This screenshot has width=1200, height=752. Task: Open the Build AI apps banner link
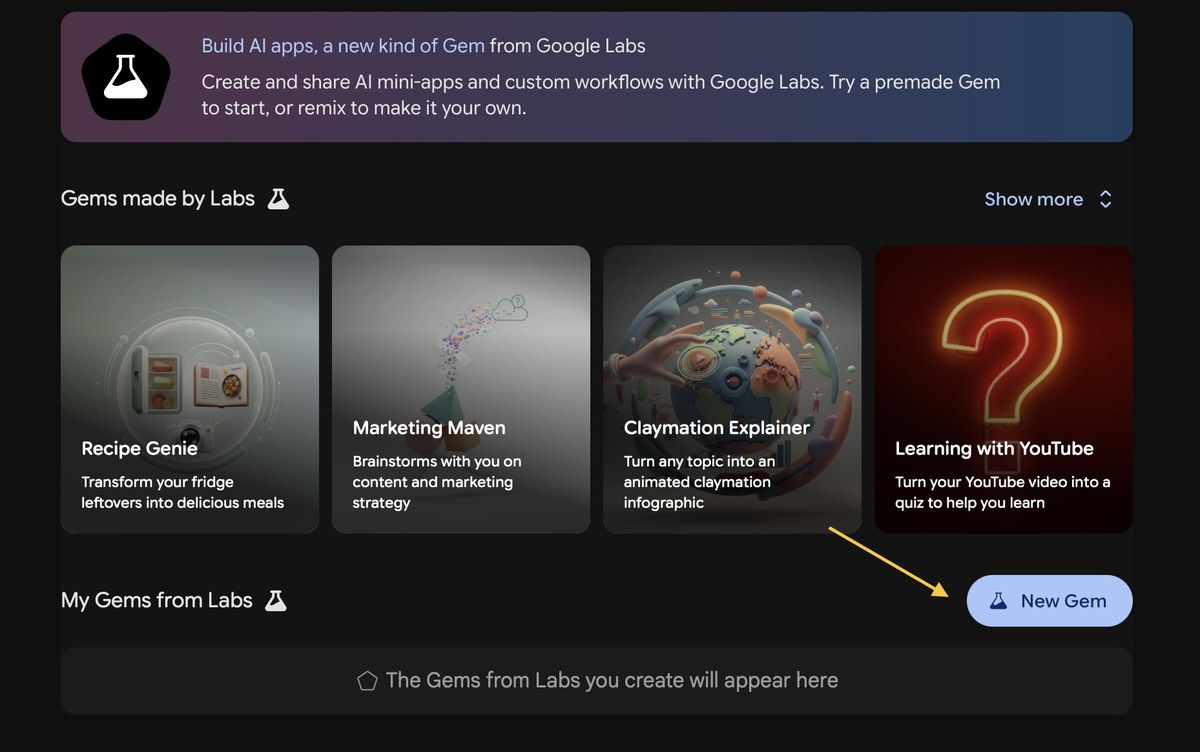tap(343, 45)
